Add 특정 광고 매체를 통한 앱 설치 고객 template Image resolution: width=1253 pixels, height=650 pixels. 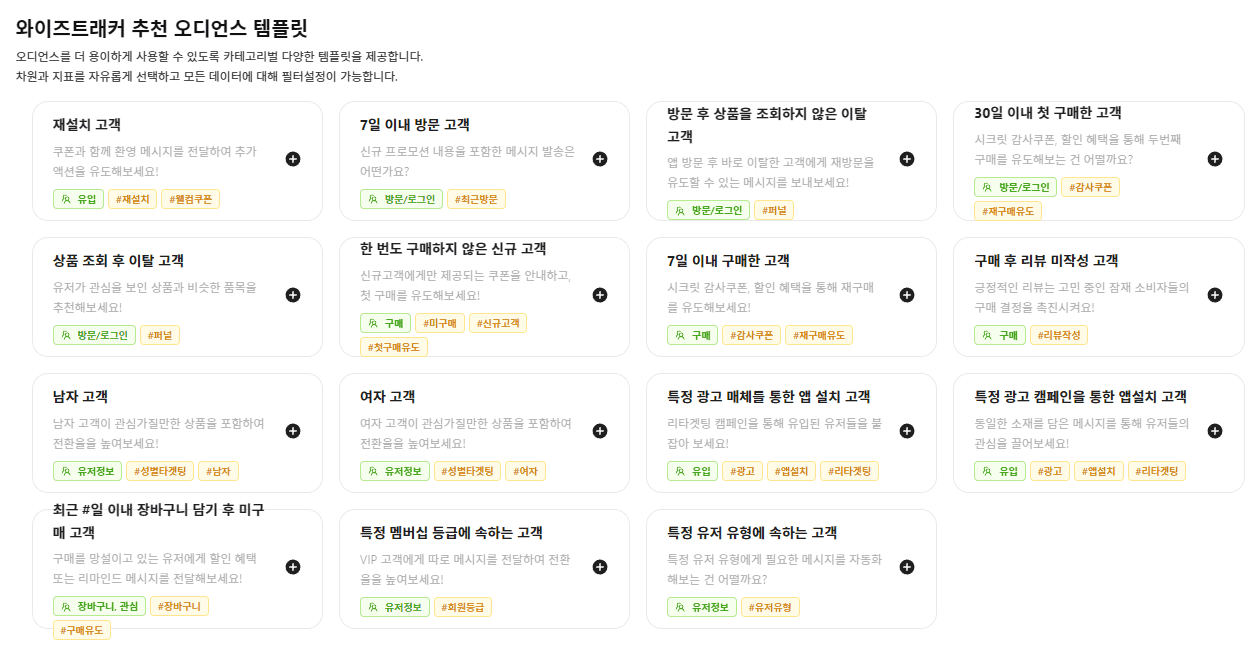[x=907, y=431]
